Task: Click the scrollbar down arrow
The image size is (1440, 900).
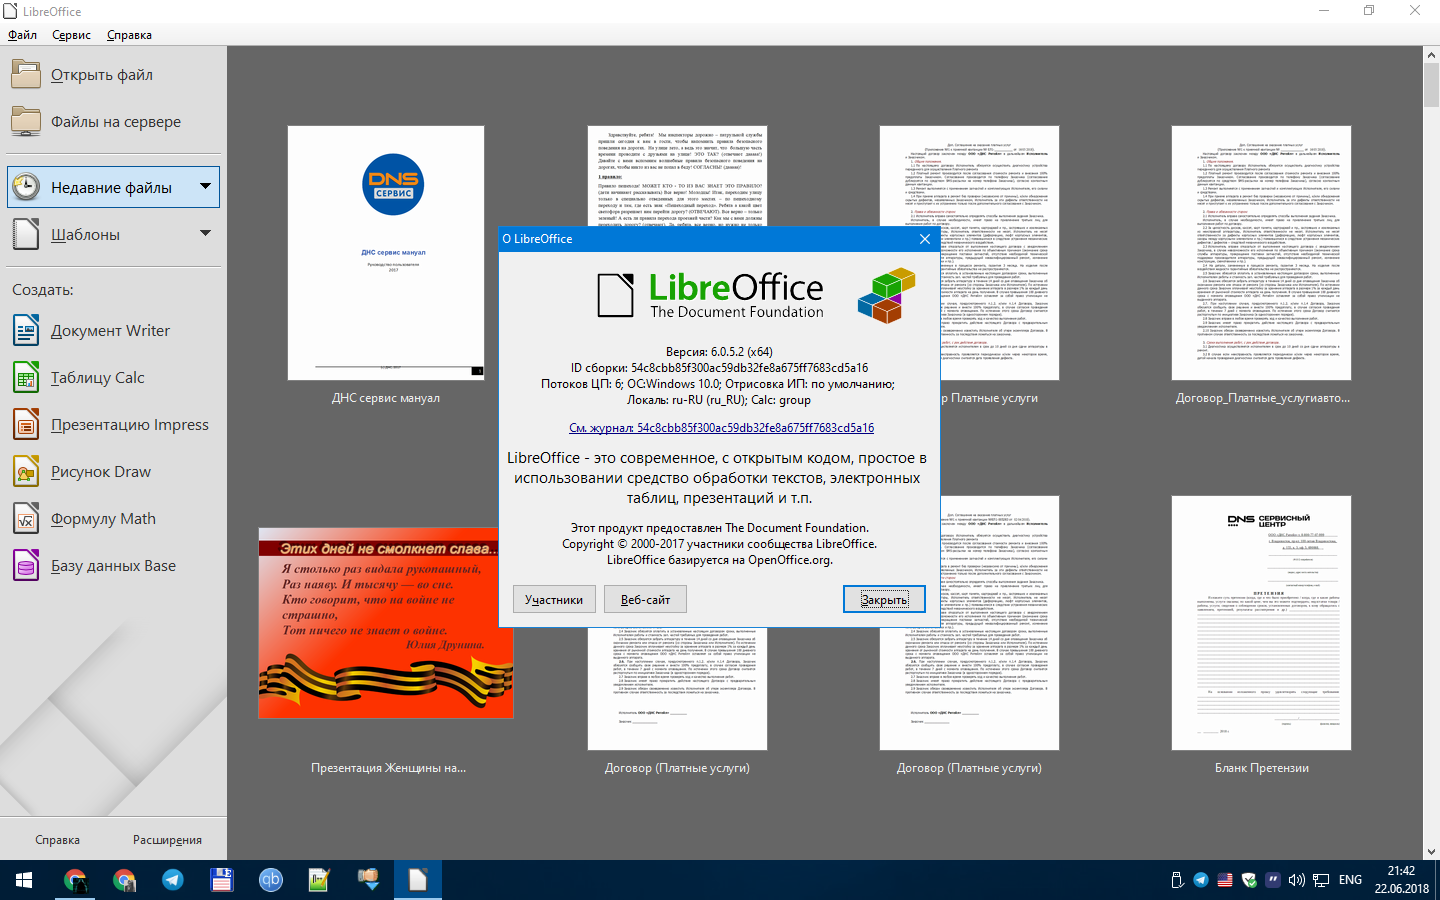Action: click(x=1431, y=852)
